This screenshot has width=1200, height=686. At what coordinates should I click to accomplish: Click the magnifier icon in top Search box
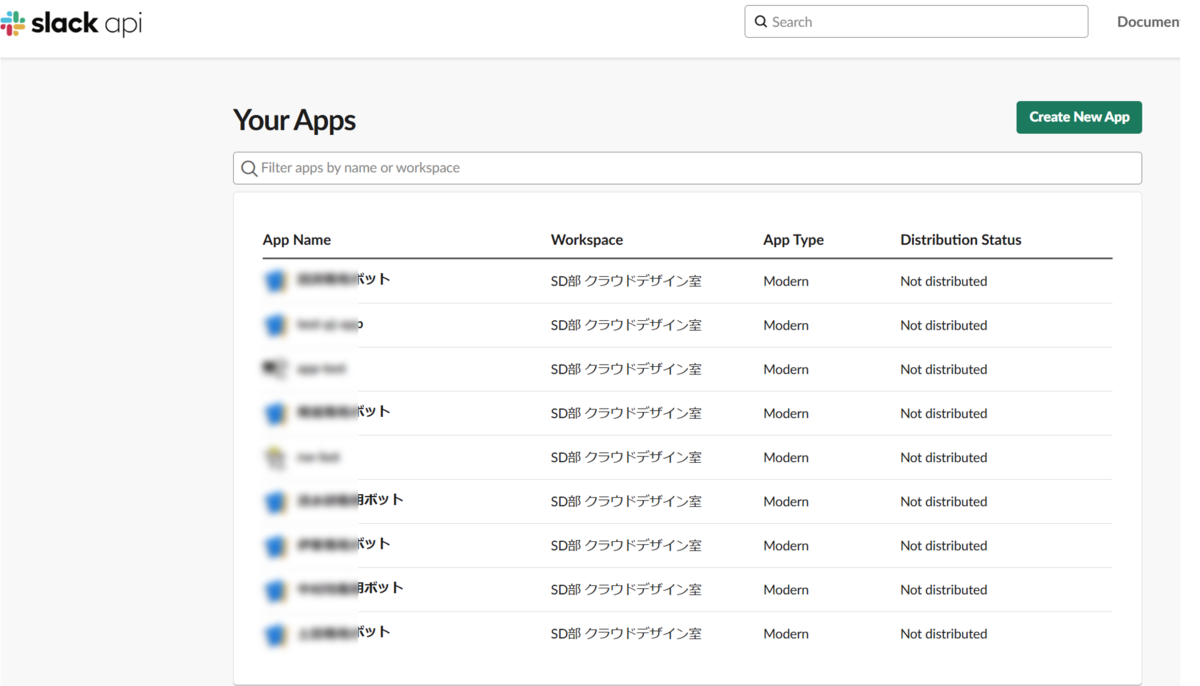pos(761,21)
